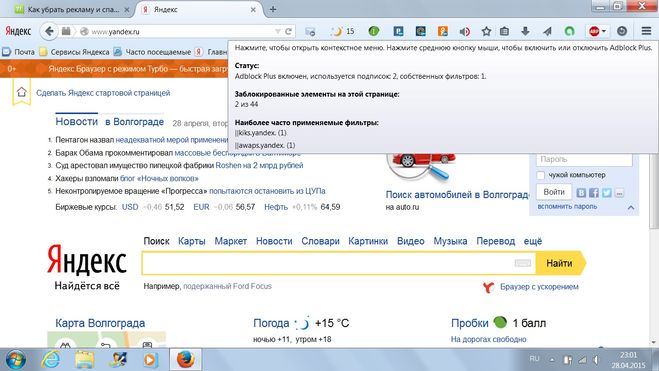Sign in using the Twitter icon
The image size is (659, 371).
coord(606,192)
